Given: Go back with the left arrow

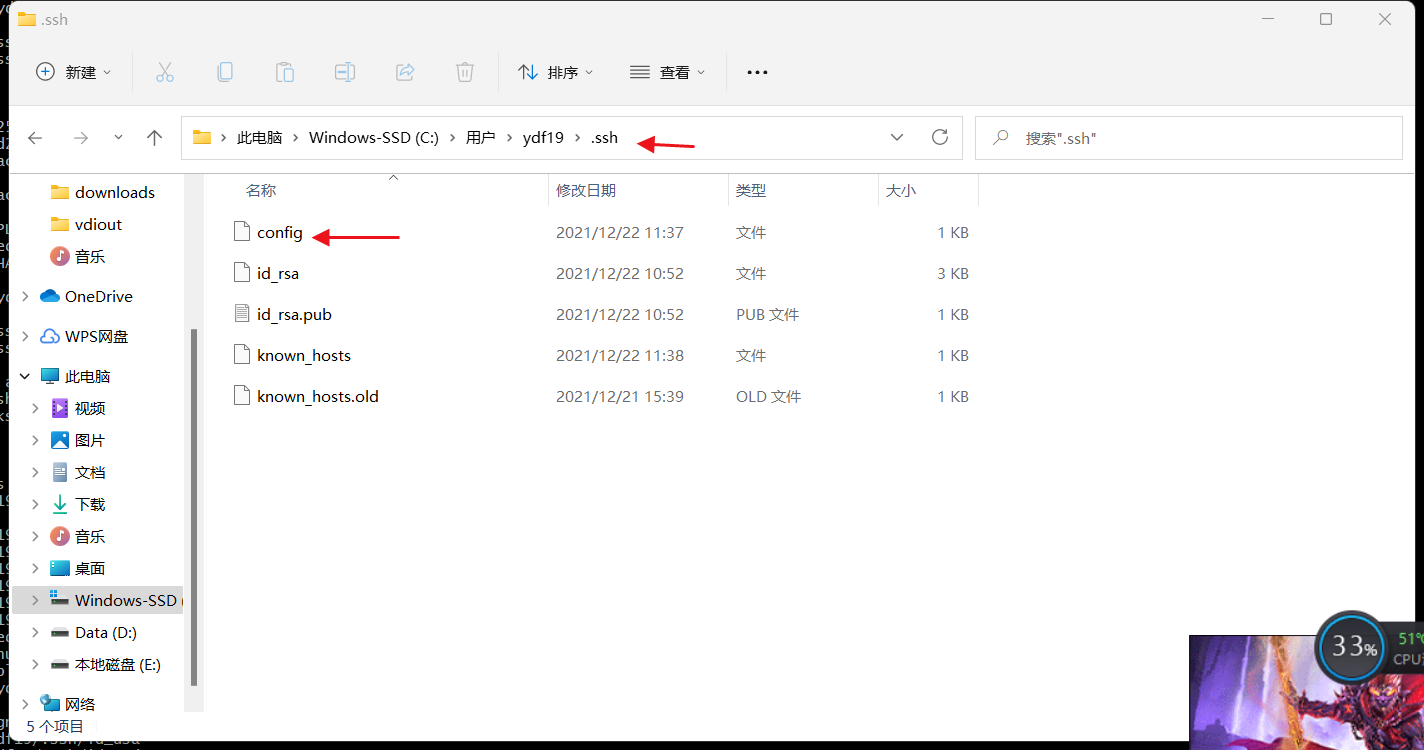Looking at the screenshot, I should pos(35,138).
